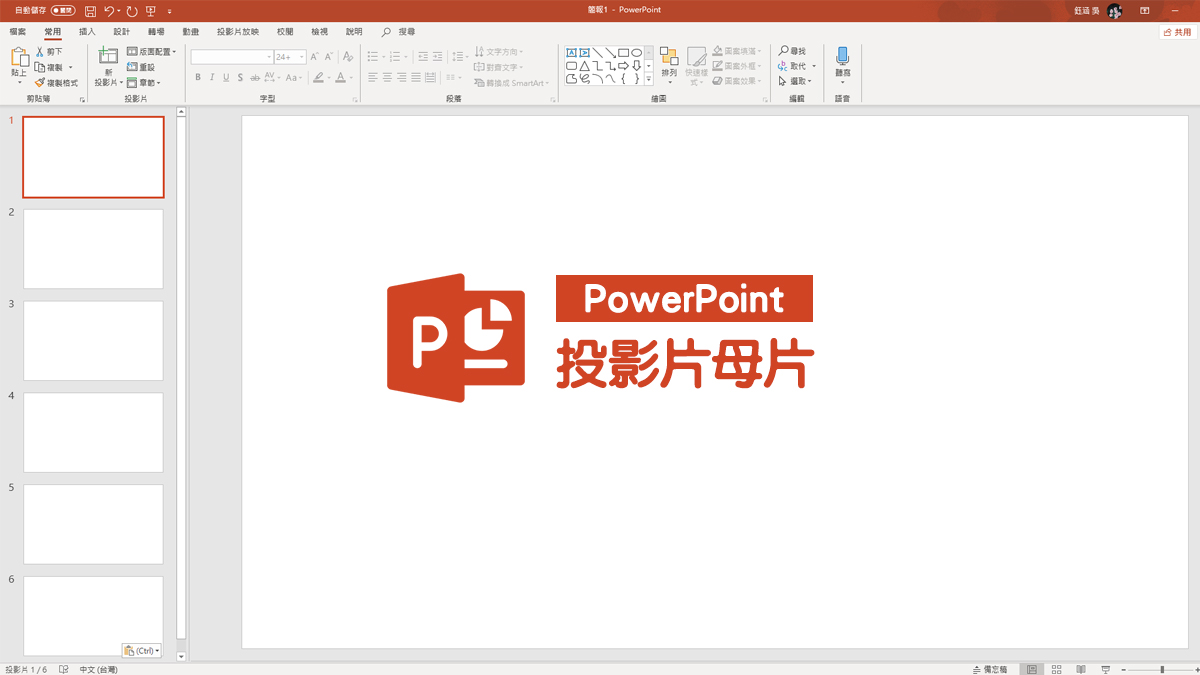Expand the Select (選取) dropdown
This screenshot has height=675, width=1200.
click(x=796, y=81)
